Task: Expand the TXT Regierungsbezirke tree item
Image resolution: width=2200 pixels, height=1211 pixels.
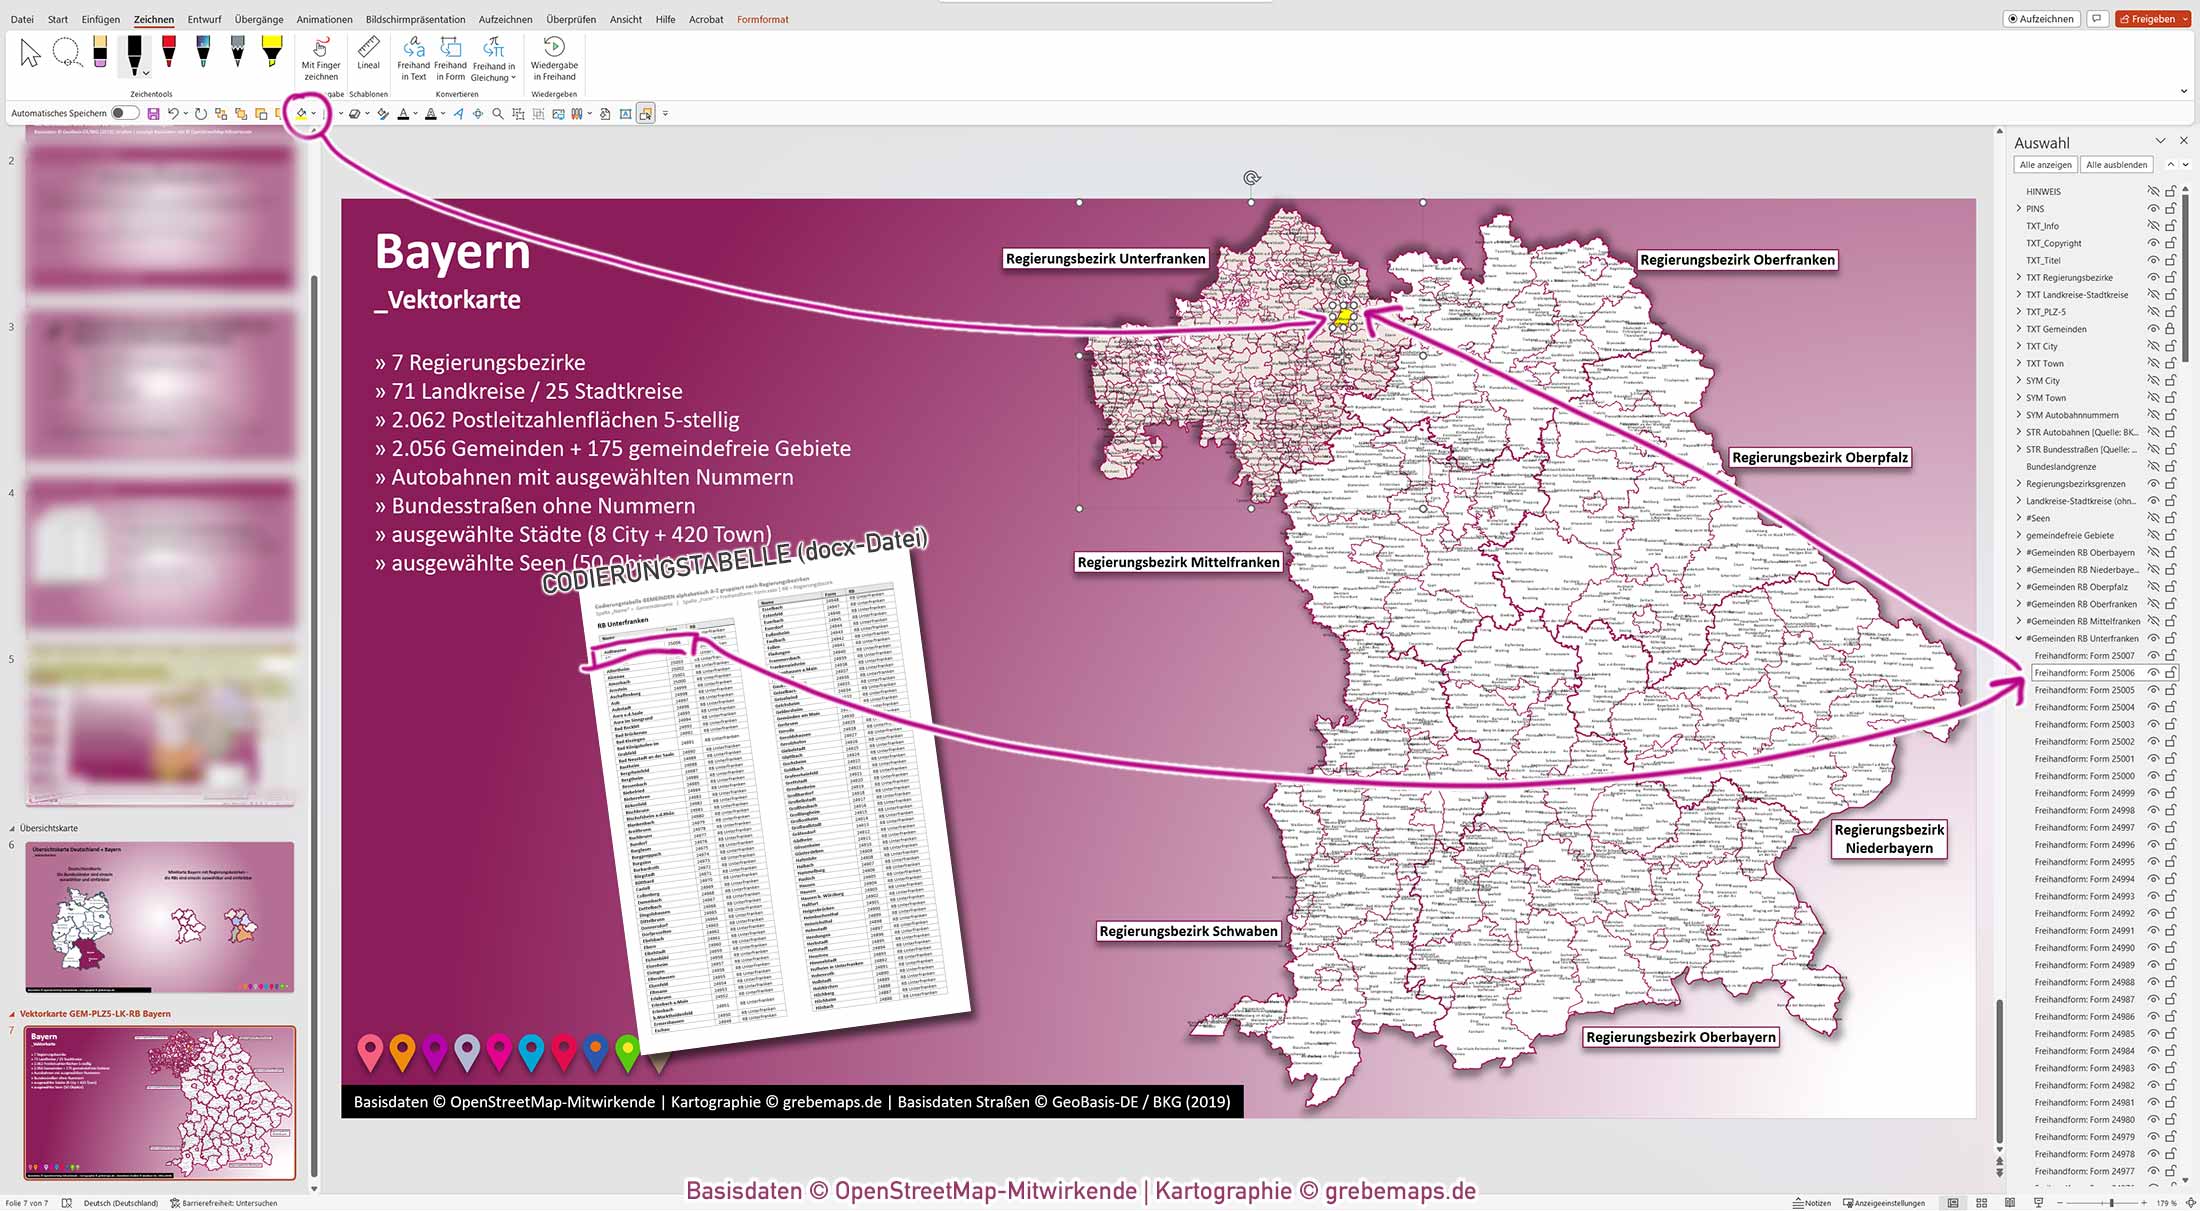Action: click(x=2020, y=277)
